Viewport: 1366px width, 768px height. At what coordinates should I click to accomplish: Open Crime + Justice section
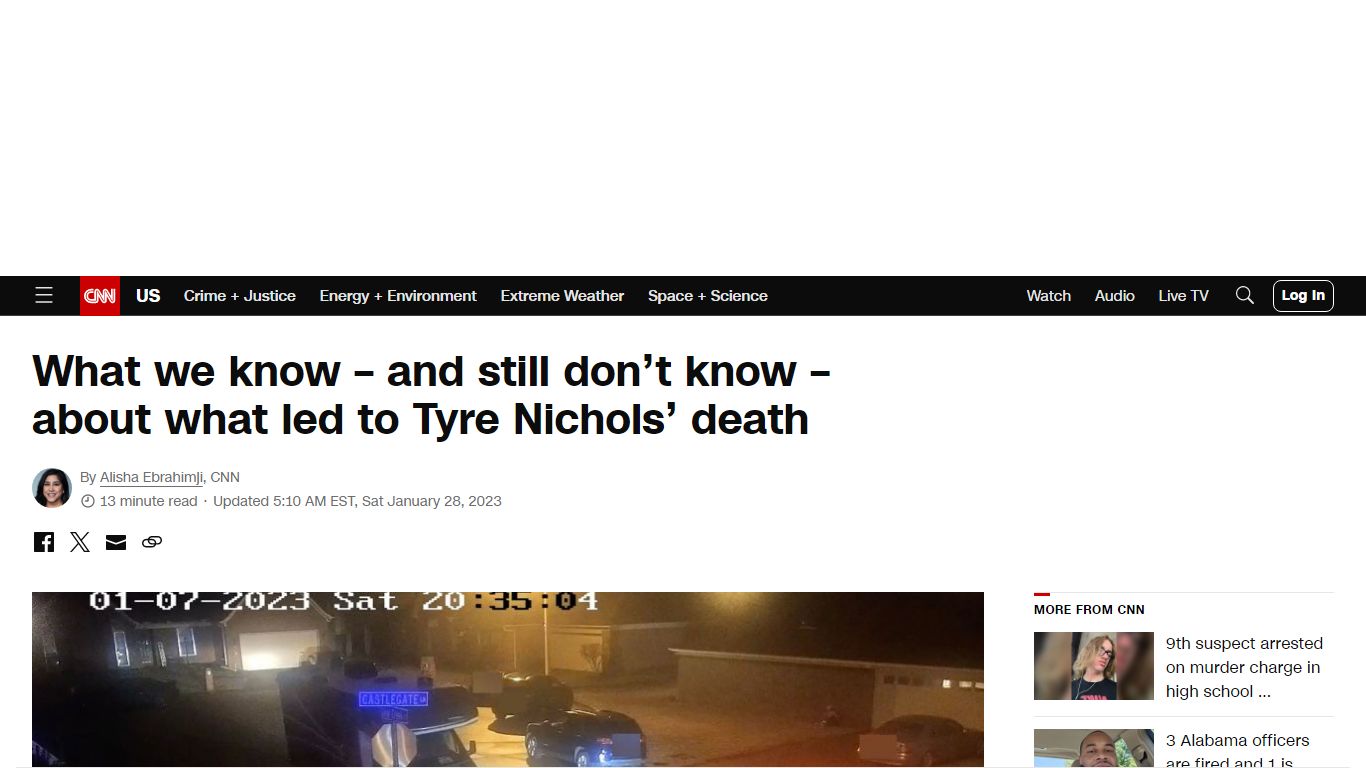pos(240,296)
